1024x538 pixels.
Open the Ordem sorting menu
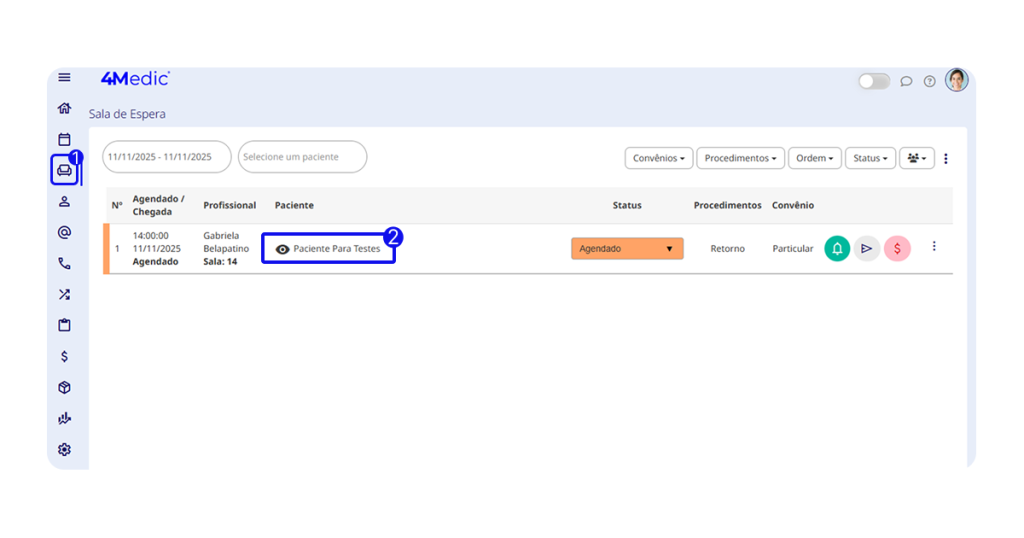[x=814, y=158]
